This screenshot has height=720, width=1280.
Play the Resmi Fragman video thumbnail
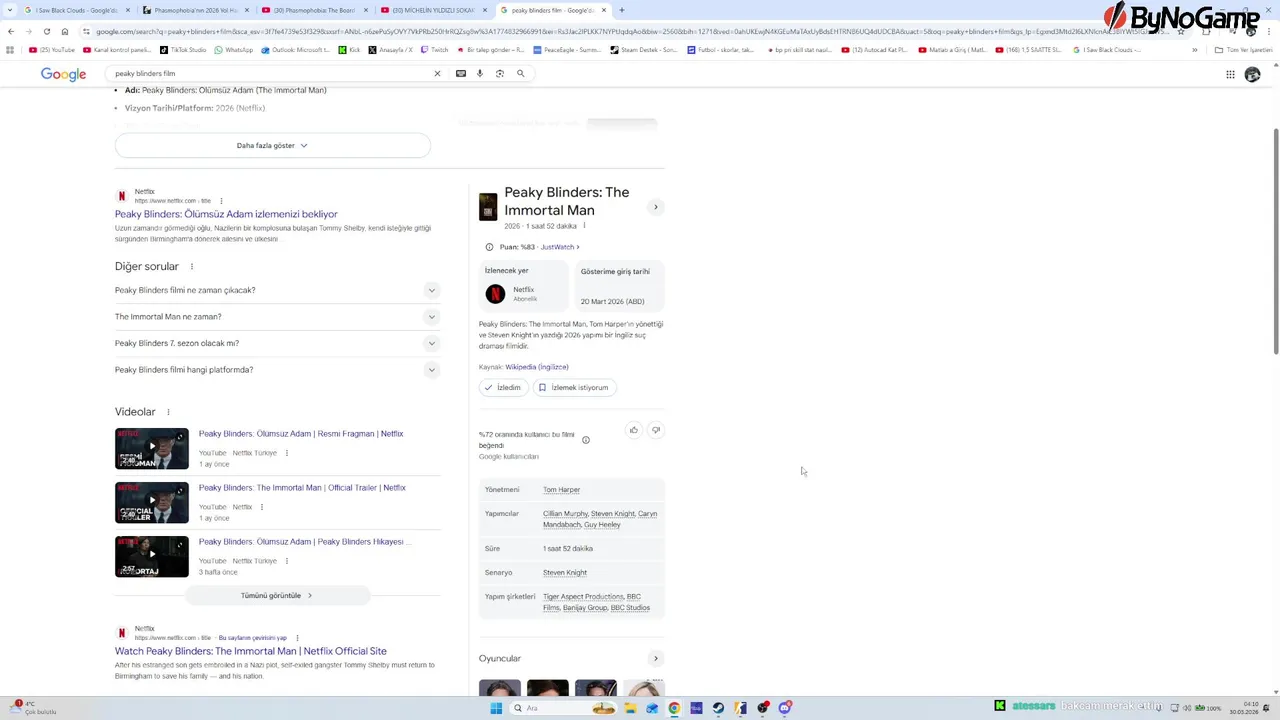click(152, 449)
